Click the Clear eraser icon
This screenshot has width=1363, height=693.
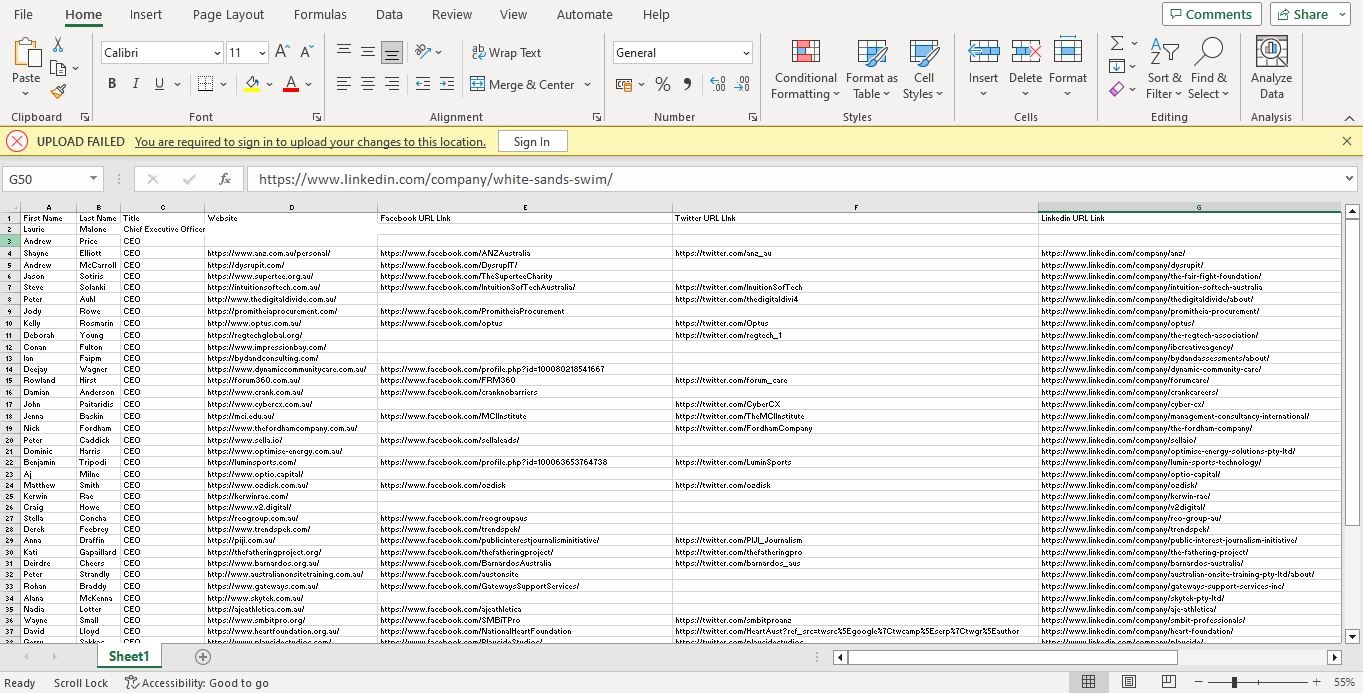point(1117,90)
